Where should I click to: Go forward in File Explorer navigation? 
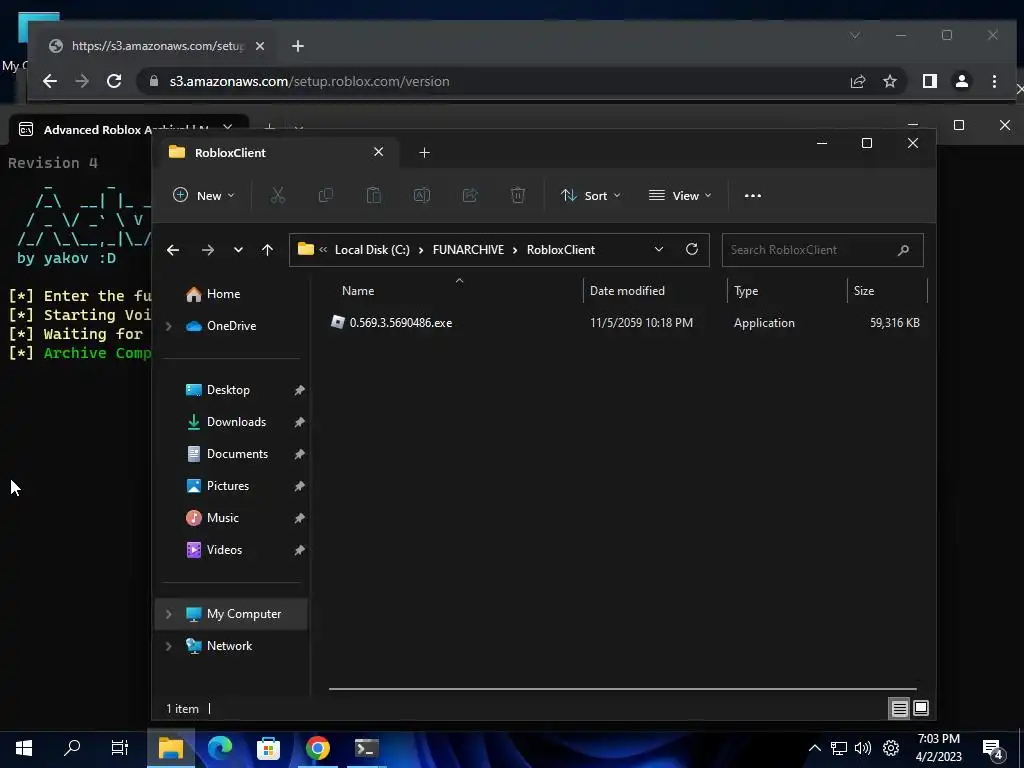208,250
